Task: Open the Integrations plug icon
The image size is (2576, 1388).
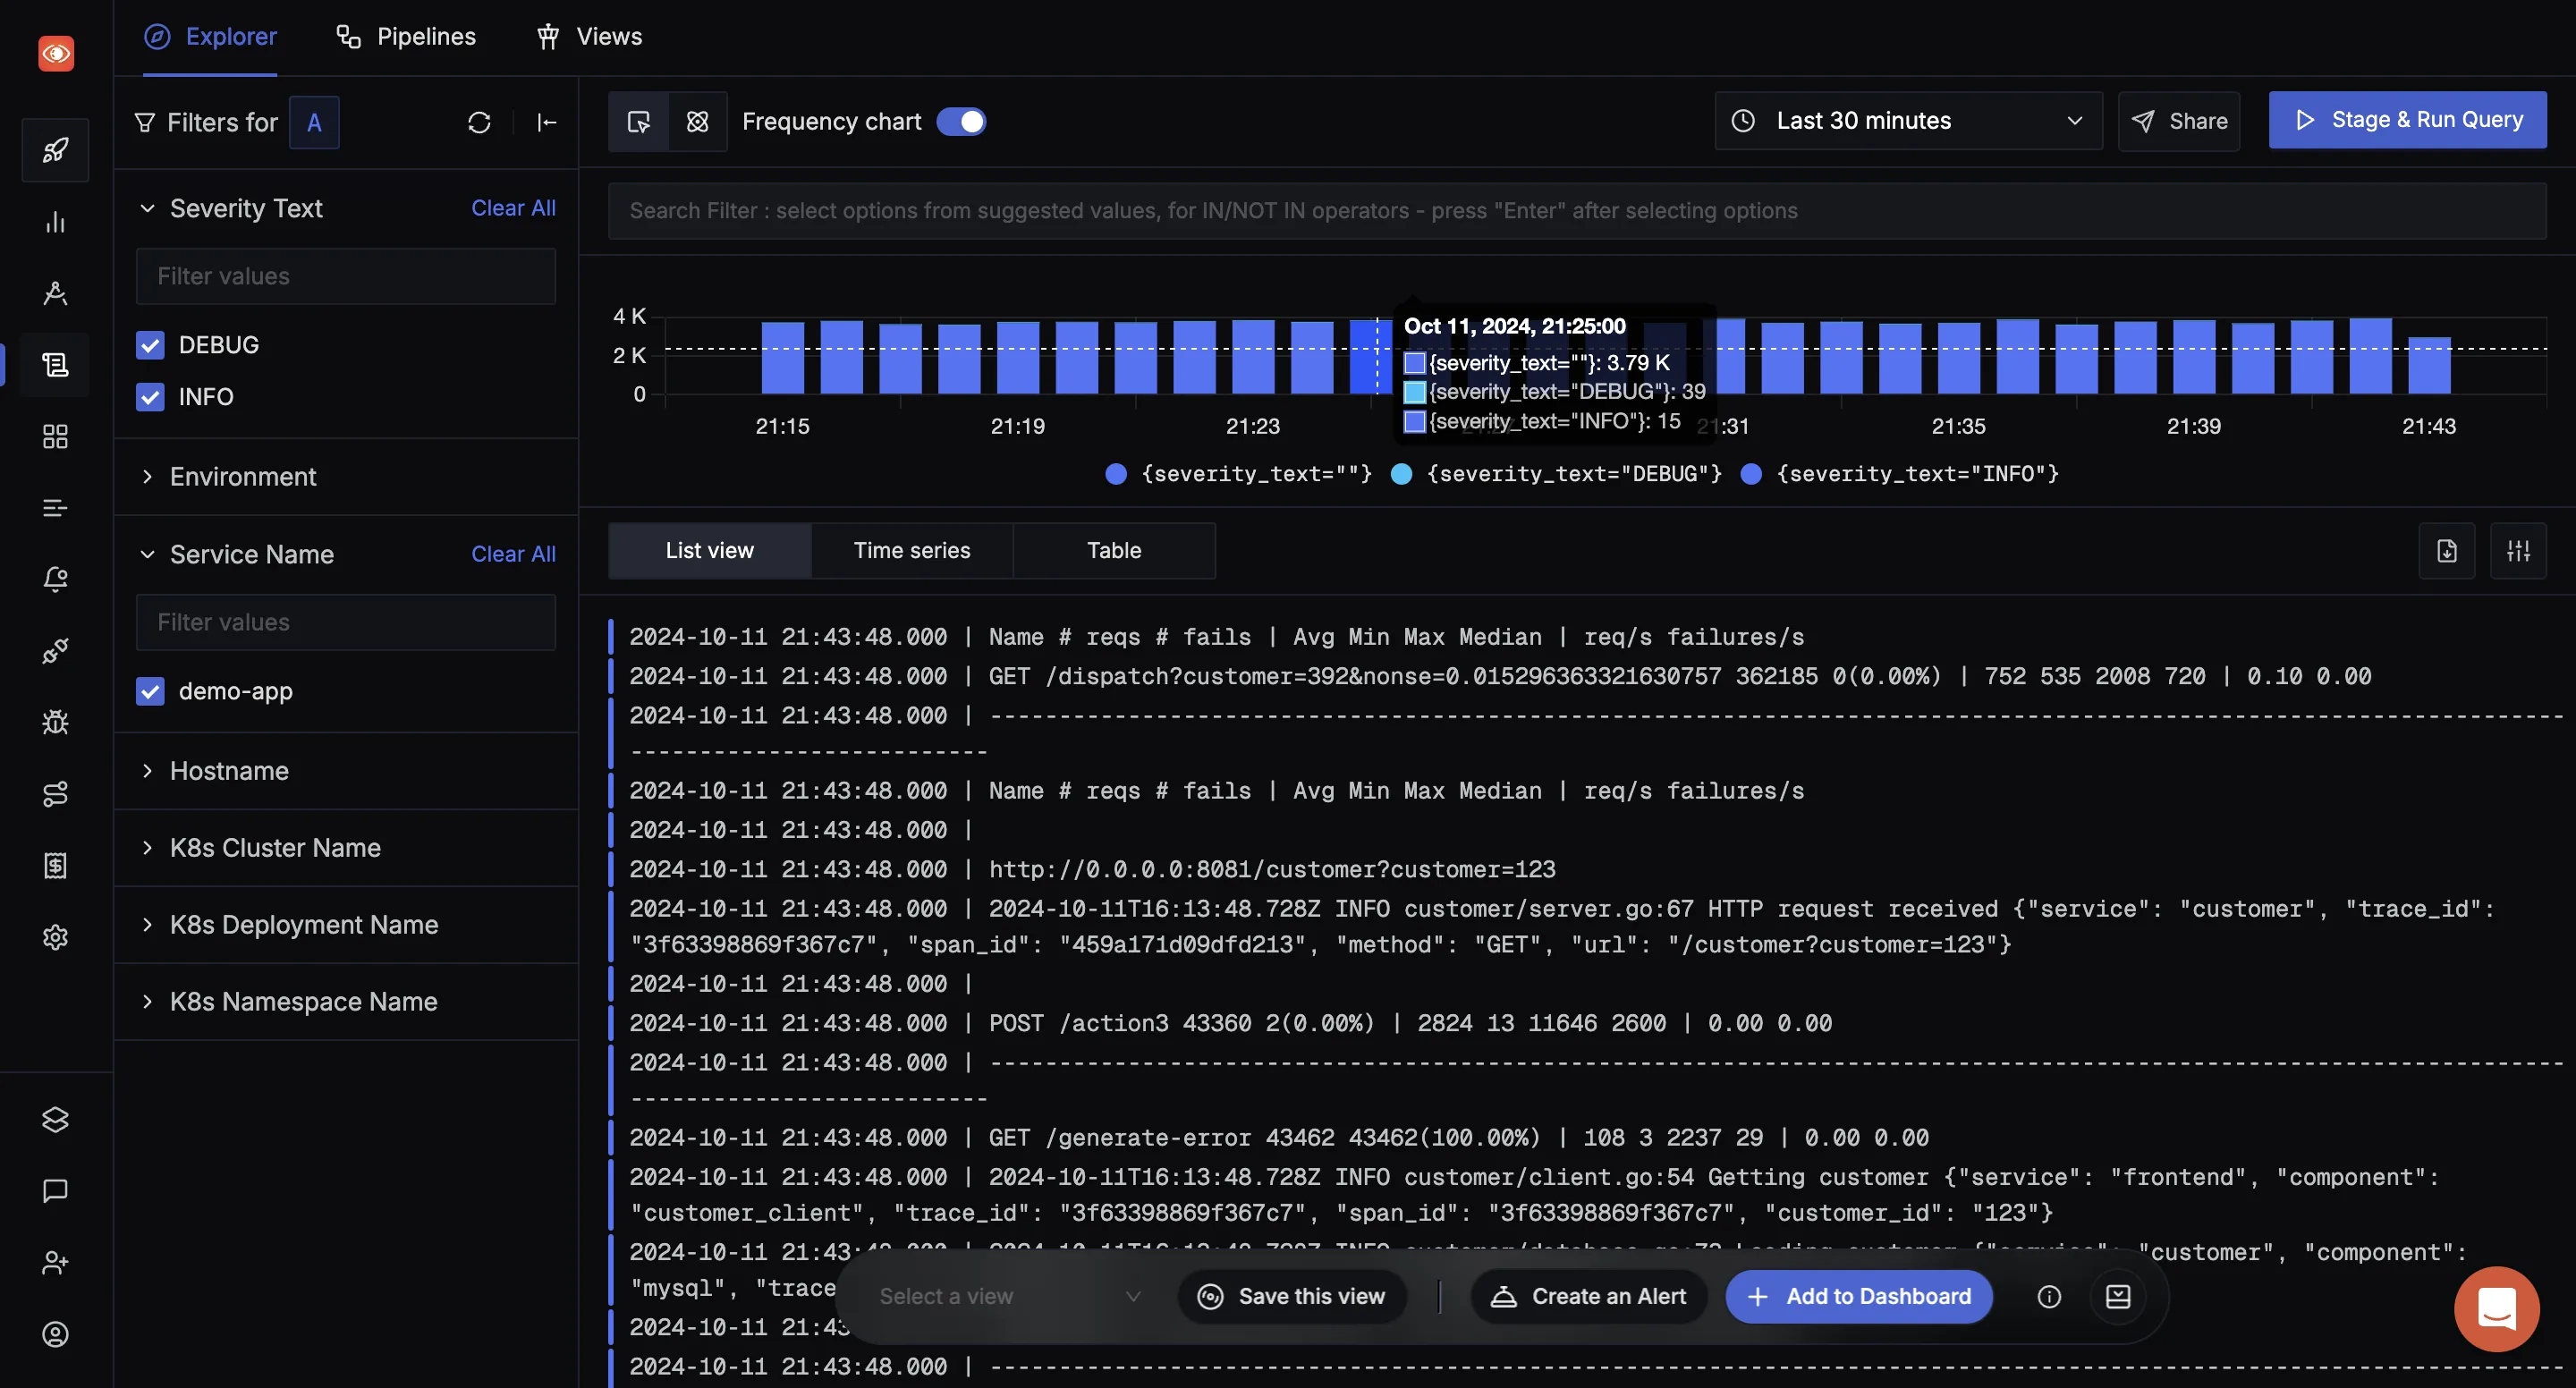Action: [56, 651]
